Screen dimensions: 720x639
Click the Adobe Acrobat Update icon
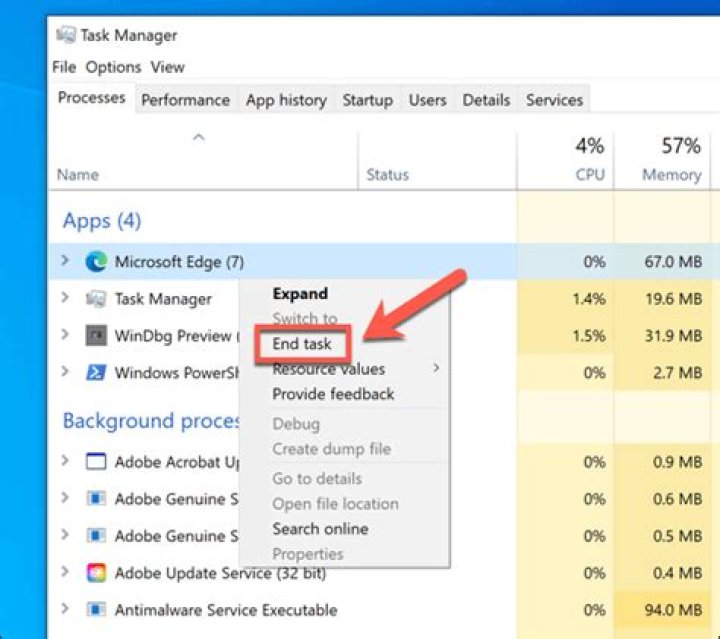(x=97, y=462)
